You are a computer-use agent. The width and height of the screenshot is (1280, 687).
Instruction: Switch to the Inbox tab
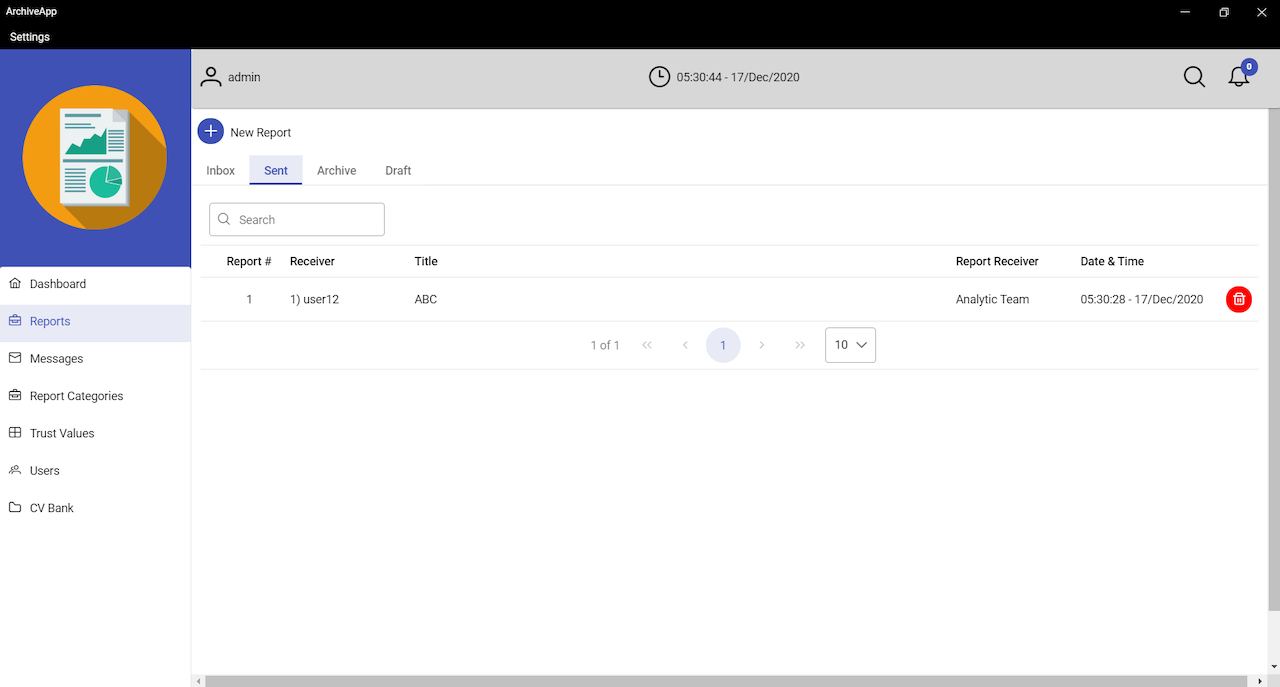221,171
